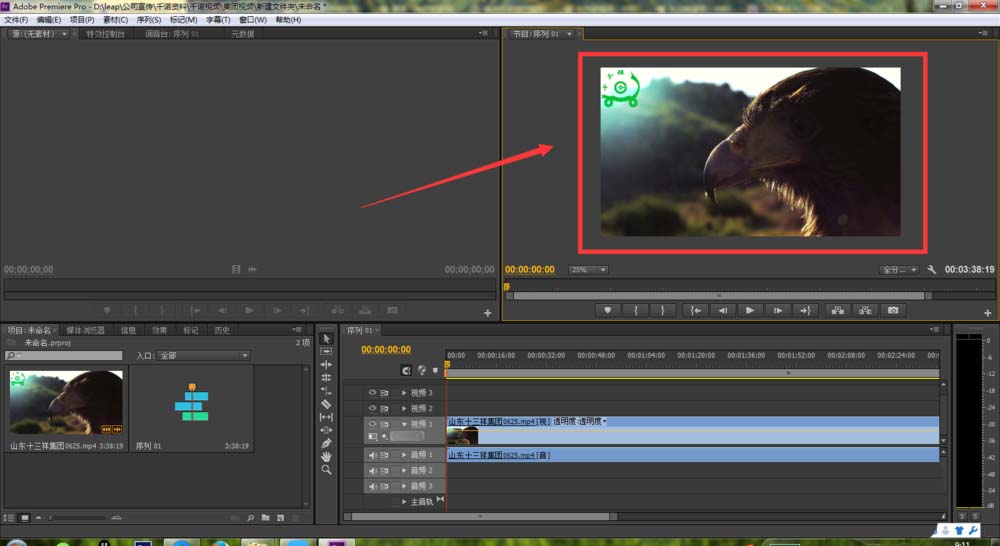Open Program monitor settings wrench
The height and width of the screenshot is (546, 1000).
click(931, 270)
